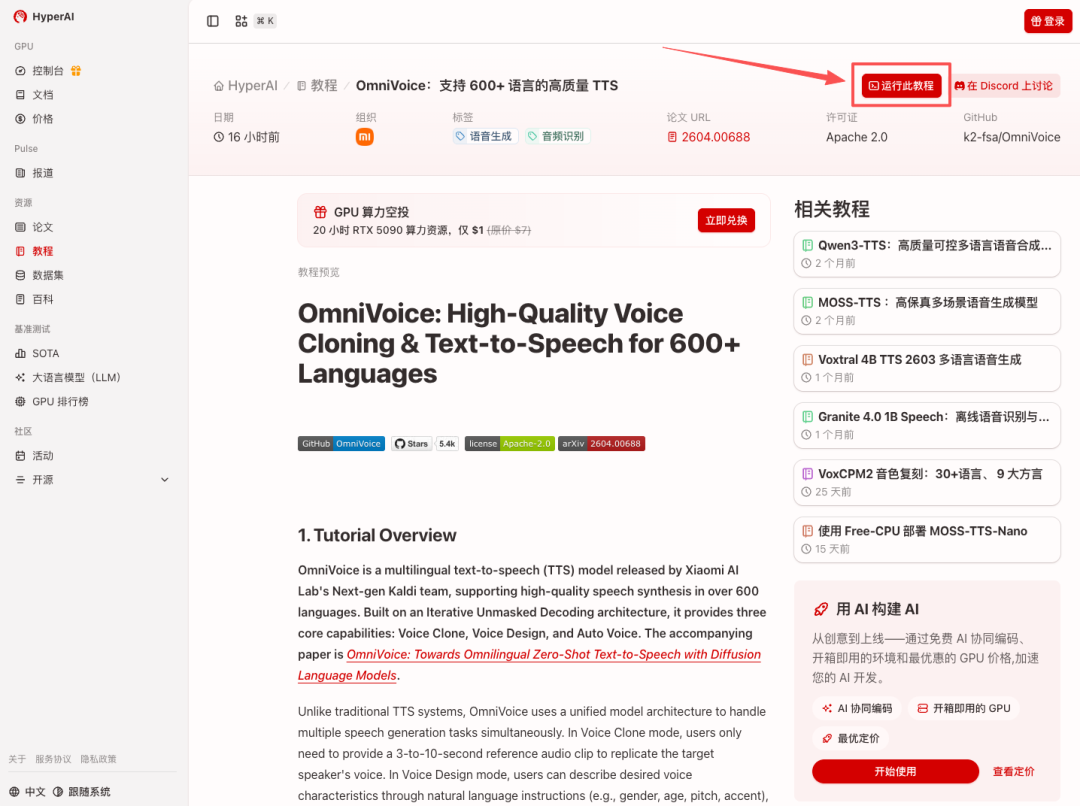Image resolution: width=1080 pixels, height=806 pixels.
Task: Open 控制台 in the sidebar
Action: point(48,71)
